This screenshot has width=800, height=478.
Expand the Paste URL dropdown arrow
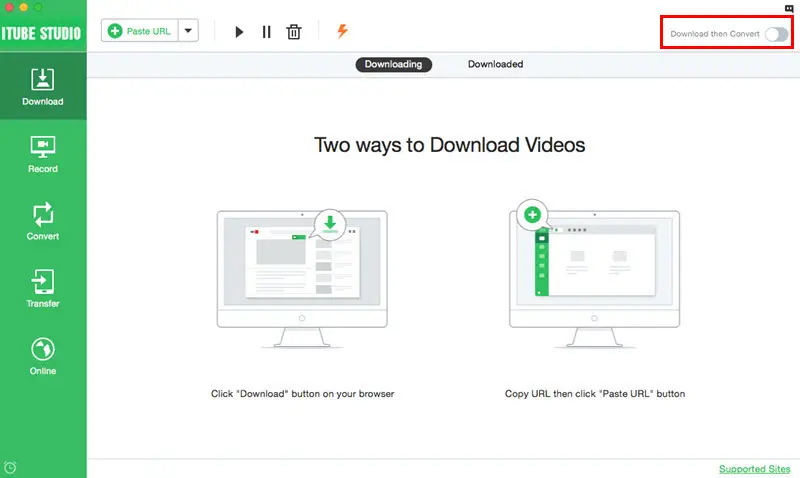tap(188, 31)
